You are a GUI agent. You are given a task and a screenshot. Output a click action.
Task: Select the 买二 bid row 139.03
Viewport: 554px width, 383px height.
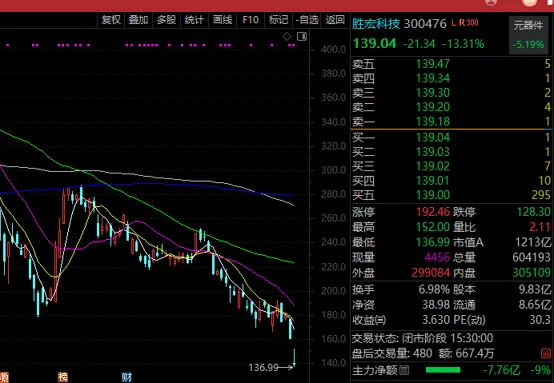click(x=452, y=152)
